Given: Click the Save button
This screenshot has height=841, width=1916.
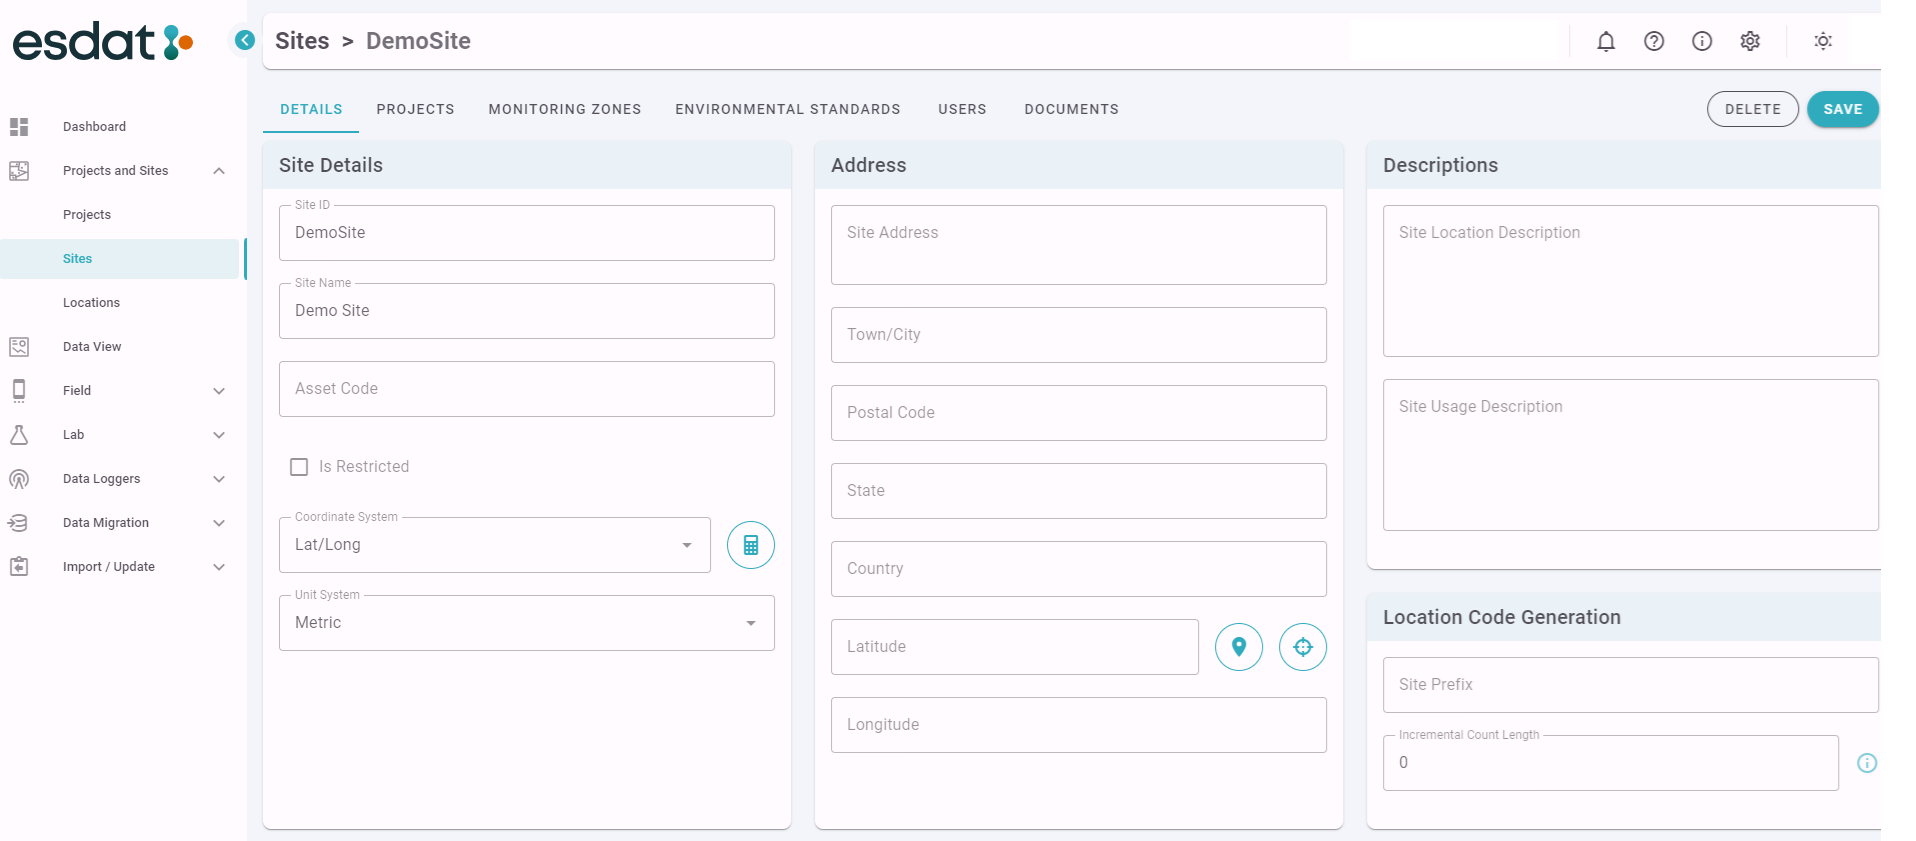Looking at the screenshot, I should click(x=1843, y=109).
